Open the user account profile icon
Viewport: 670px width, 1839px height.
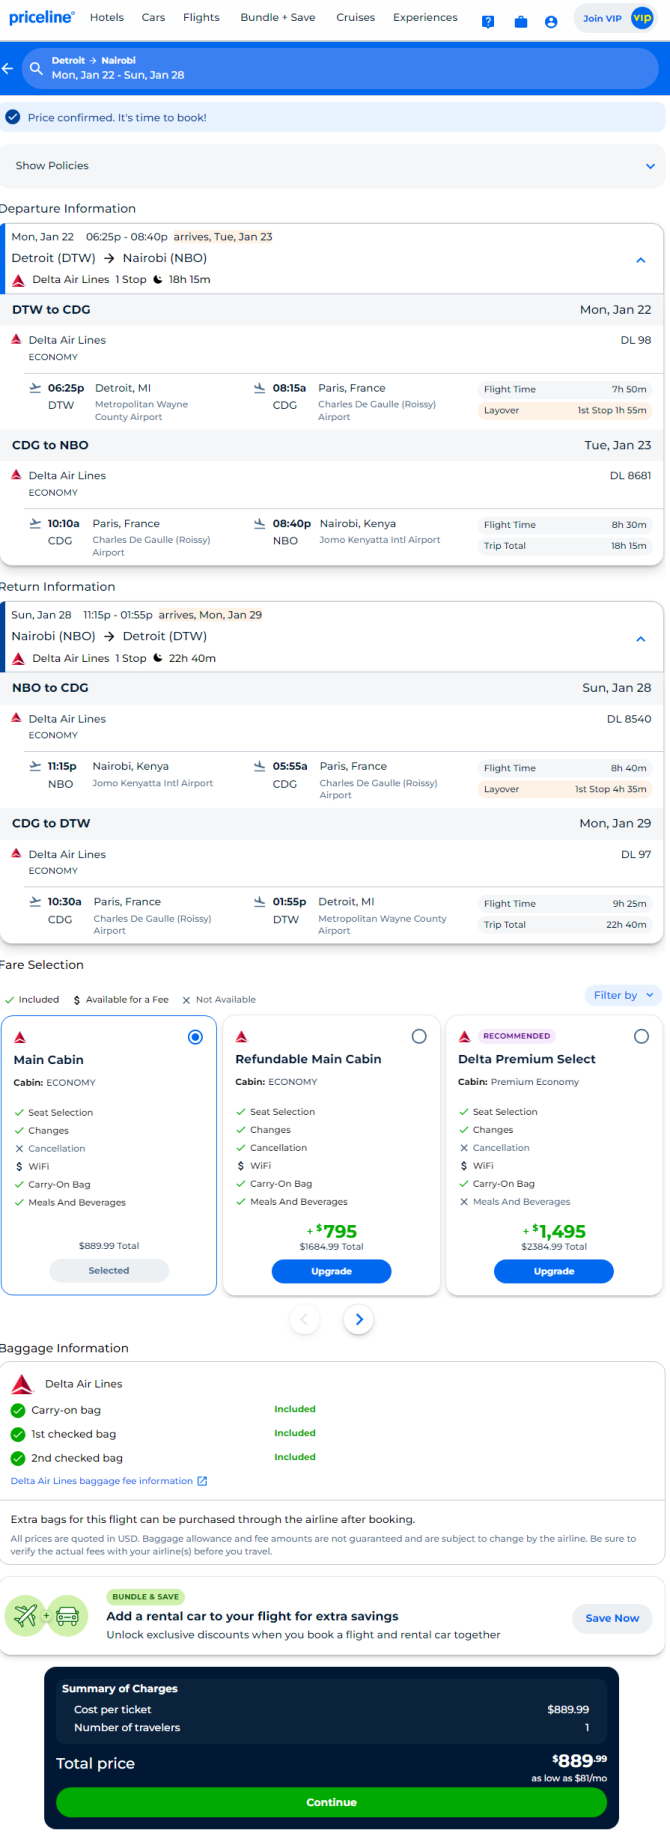click(x=551, y=21)
